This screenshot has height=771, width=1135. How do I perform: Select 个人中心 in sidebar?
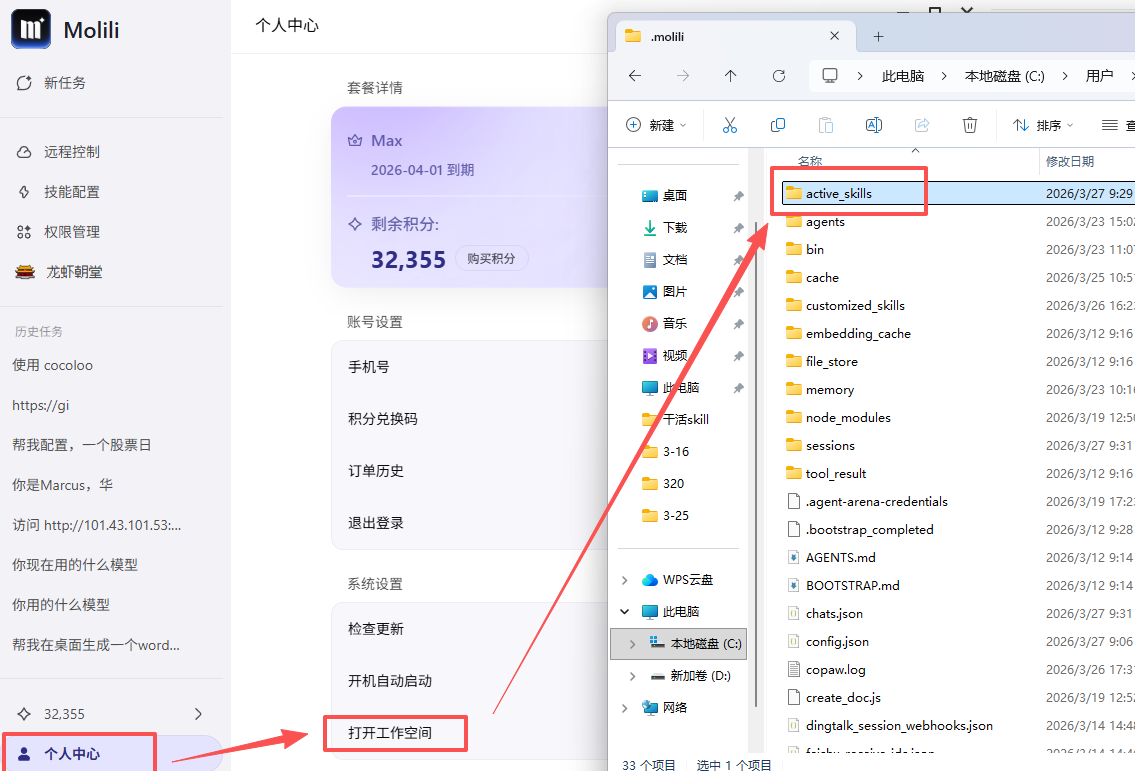(x=72, y=754)
